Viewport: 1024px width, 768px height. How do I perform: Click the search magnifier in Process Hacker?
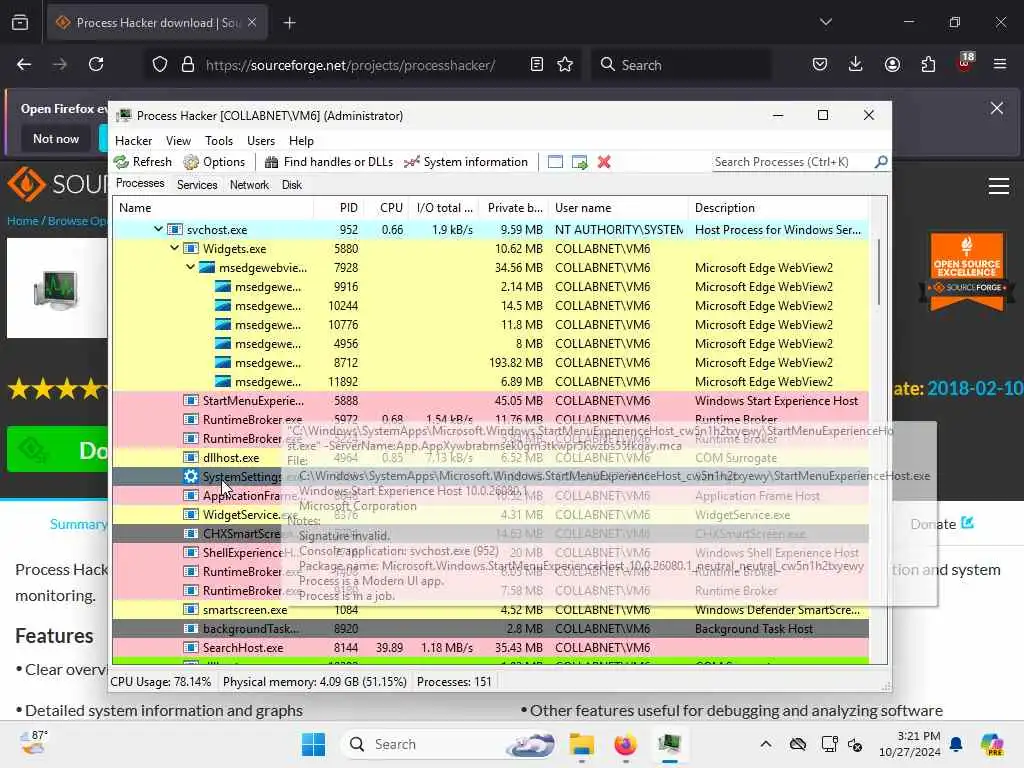881,161
